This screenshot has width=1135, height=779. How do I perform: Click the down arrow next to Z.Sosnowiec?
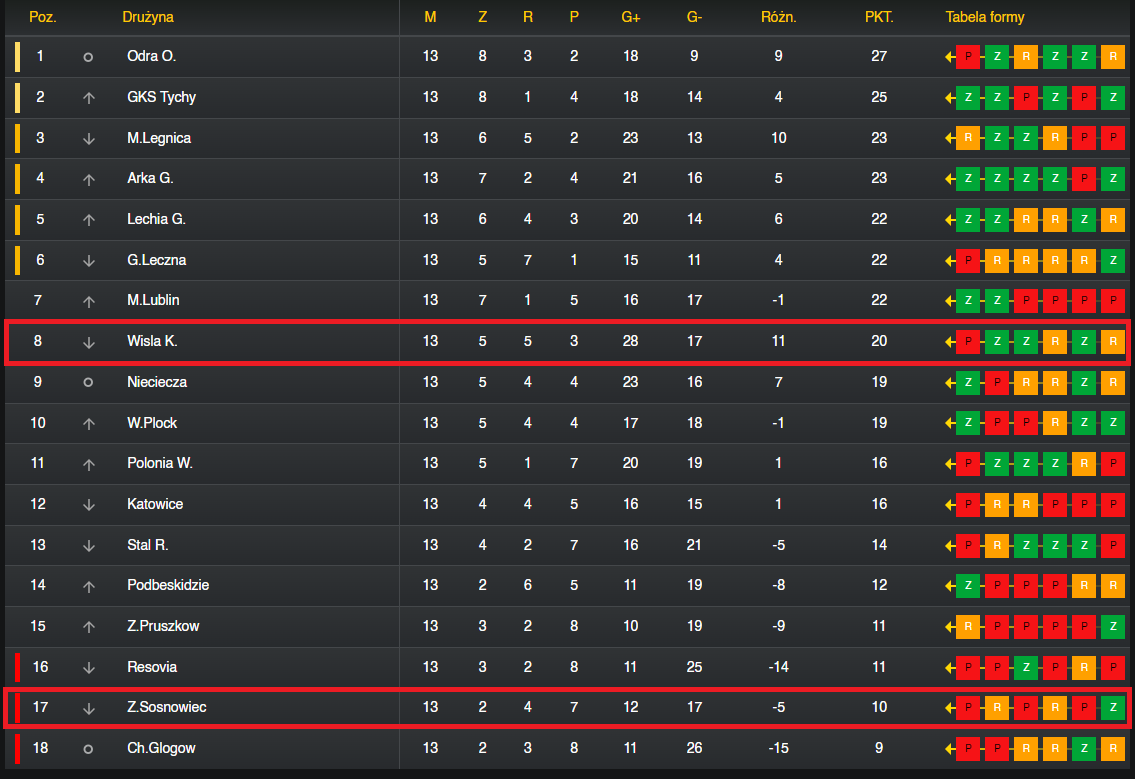[x=88, y=708]
